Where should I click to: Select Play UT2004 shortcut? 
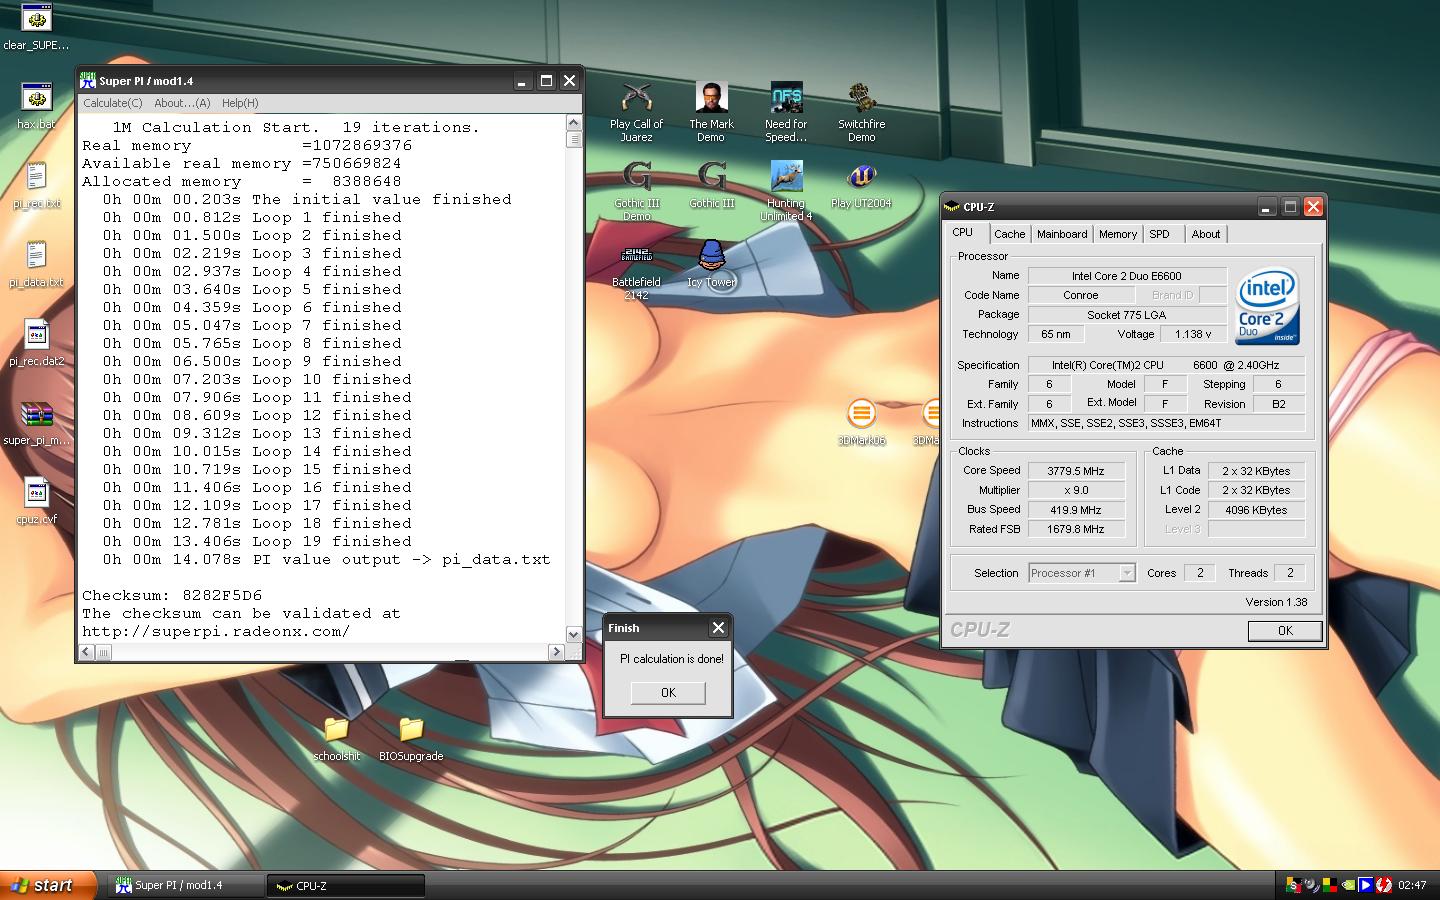pyautogui.click(x=861, y=185)
